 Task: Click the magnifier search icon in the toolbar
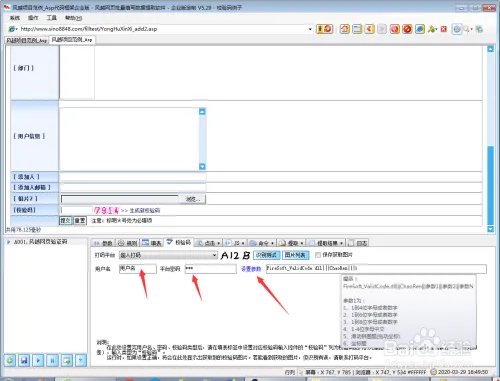[467, 29]
